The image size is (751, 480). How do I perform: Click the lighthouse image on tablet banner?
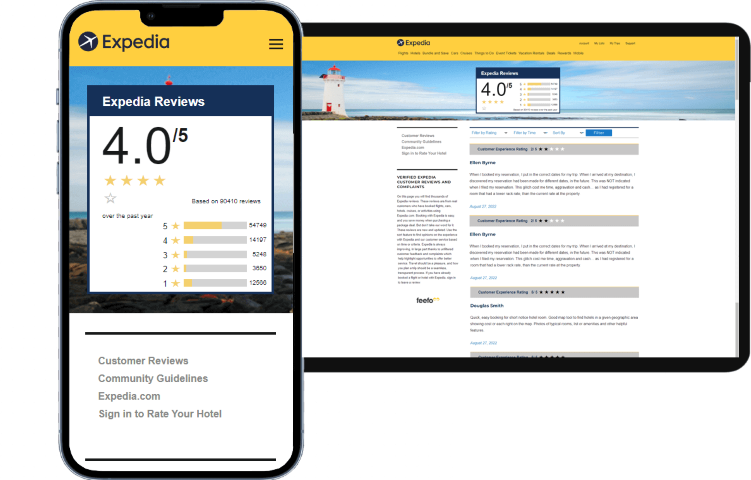coord(333,91)
